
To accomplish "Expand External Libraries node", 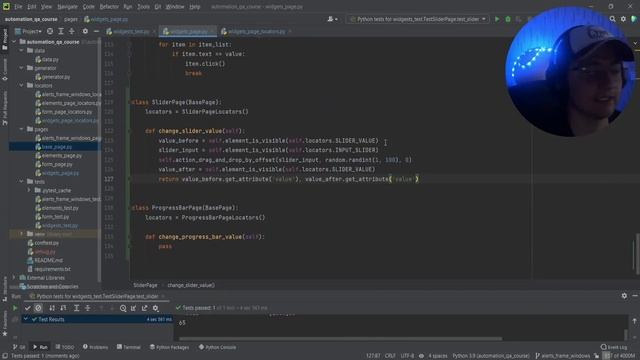I will (13, 278).
